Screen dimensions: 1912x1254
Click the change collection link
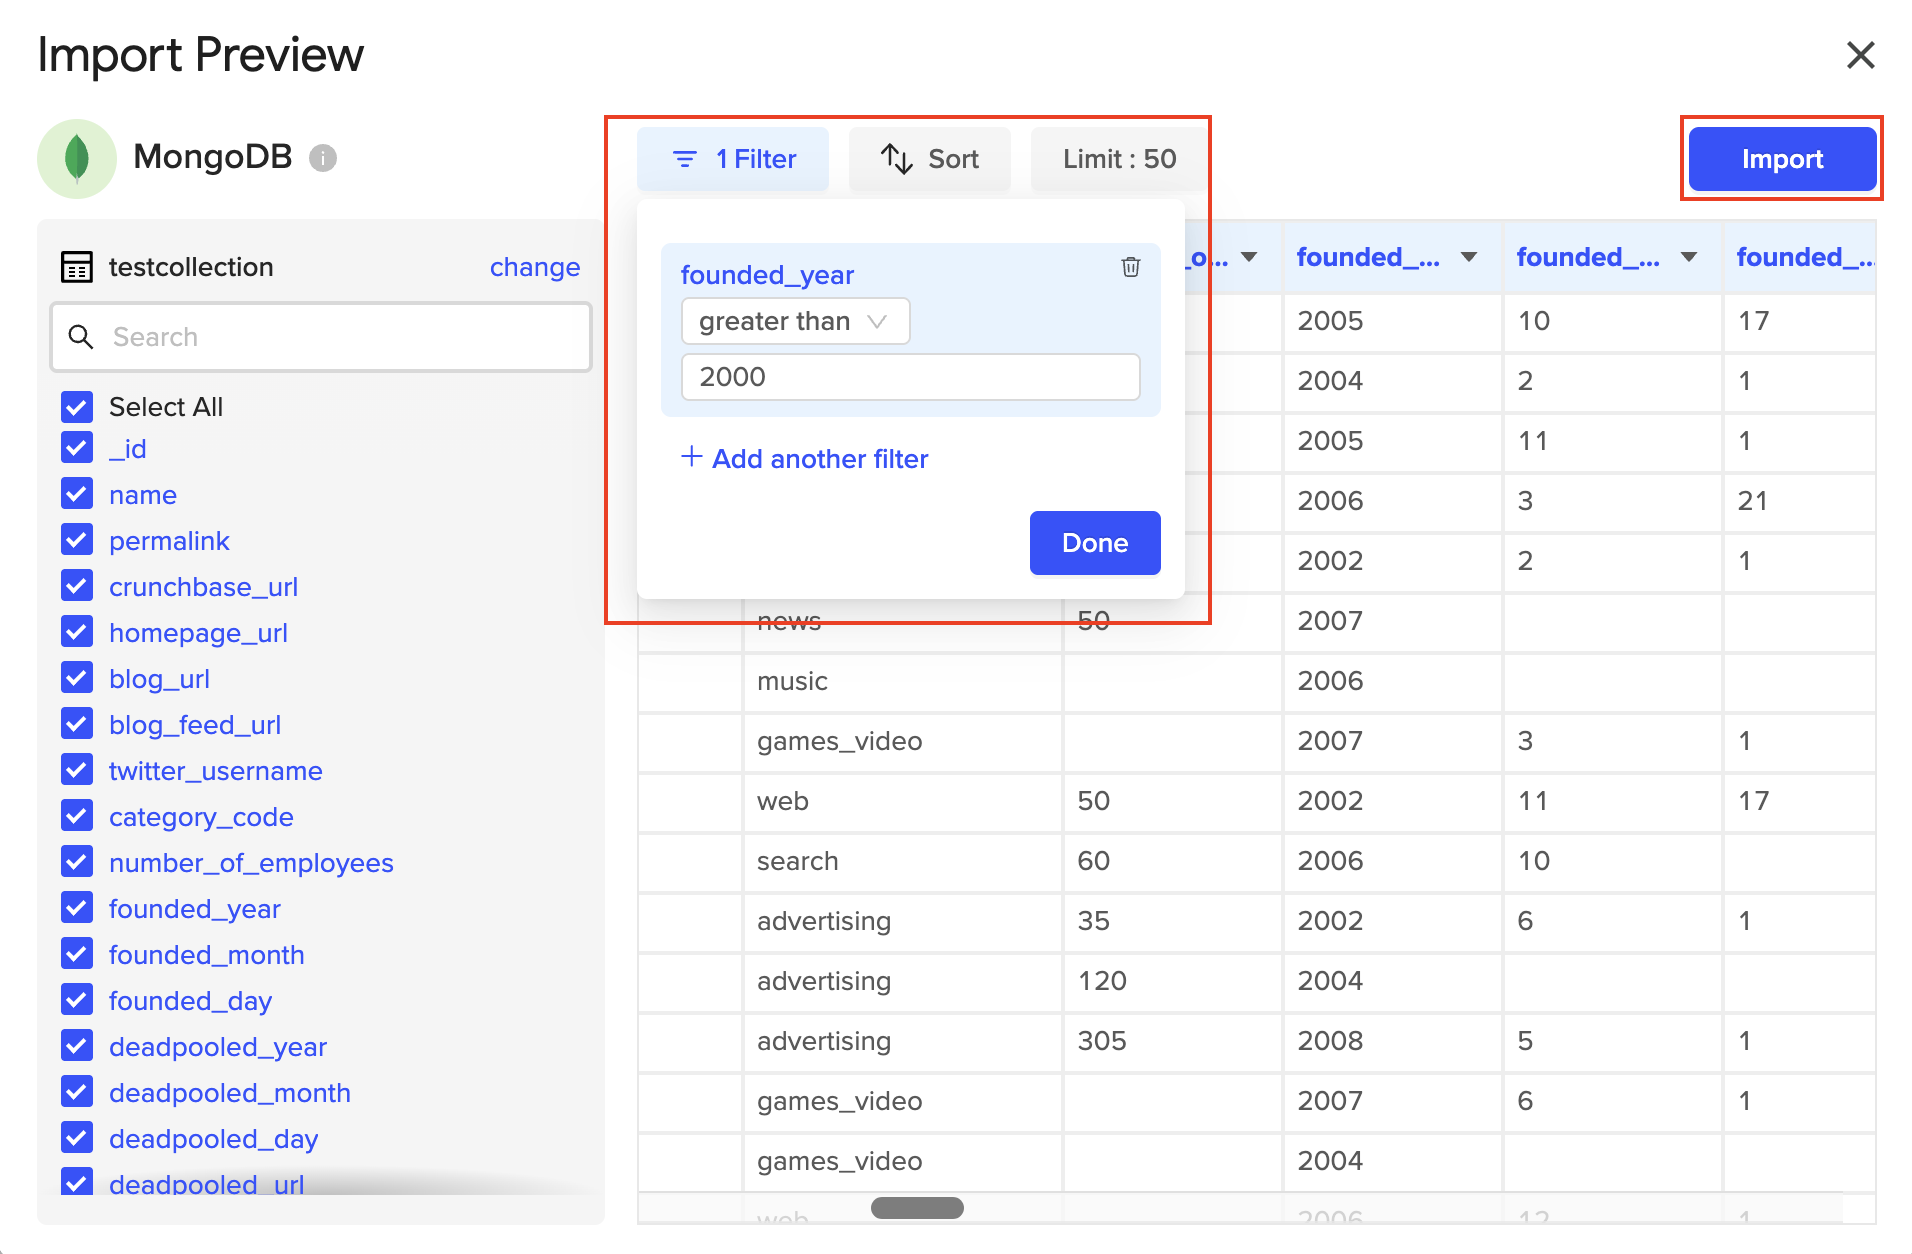534,267
